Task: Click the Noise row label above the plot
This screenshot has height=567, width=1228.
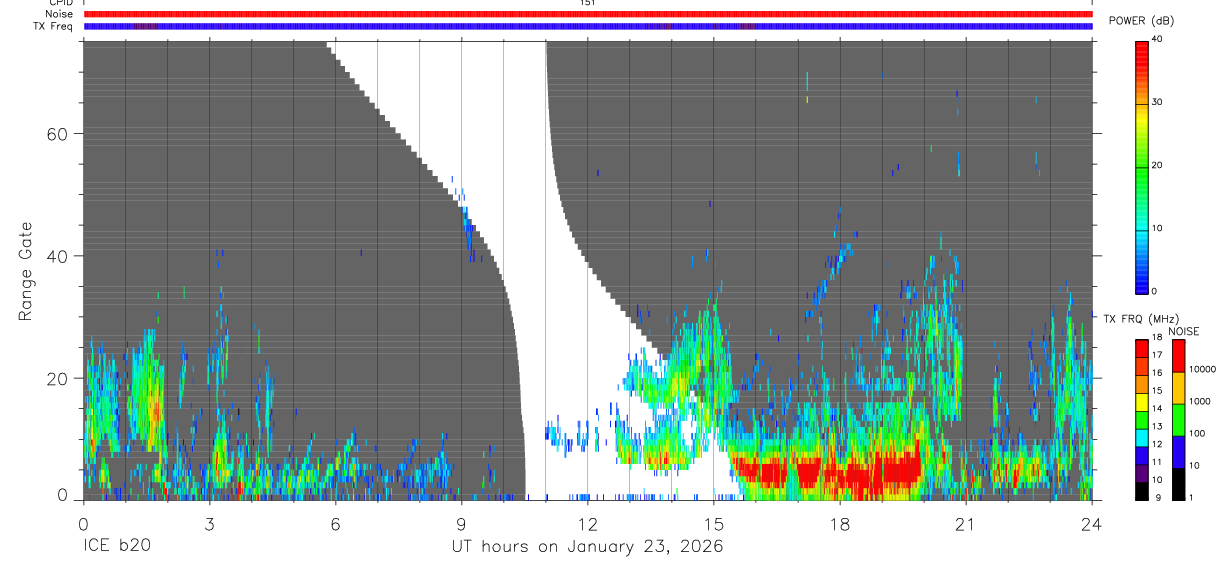Action: (x=60, y=14)
